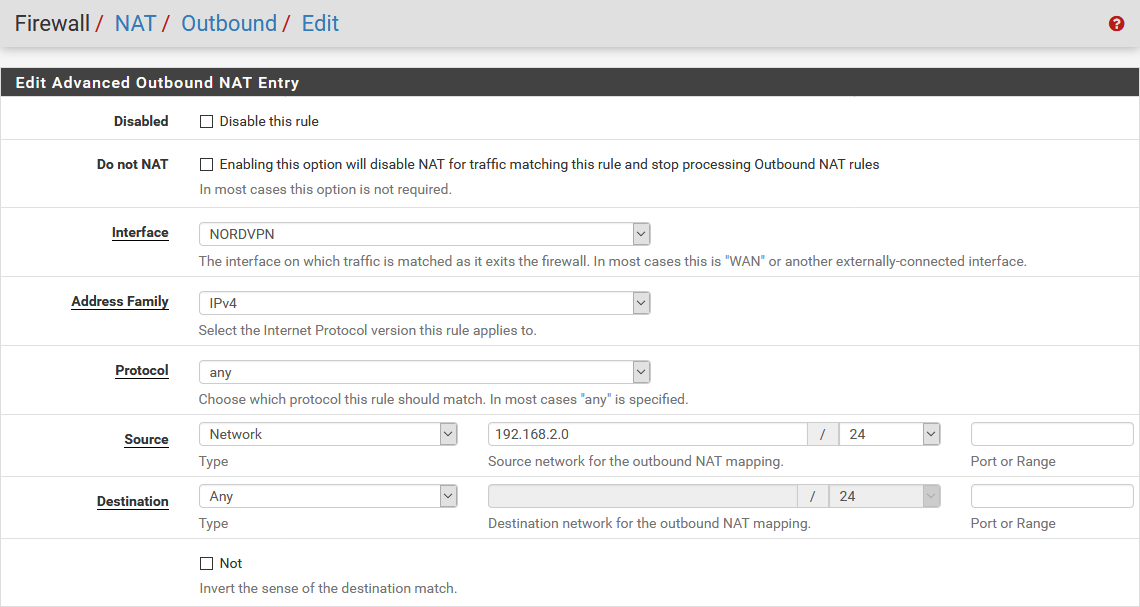This screenshot has height=607, width=1140.
Task: Click the underlined Protocol field label
Action: [142, 371]
